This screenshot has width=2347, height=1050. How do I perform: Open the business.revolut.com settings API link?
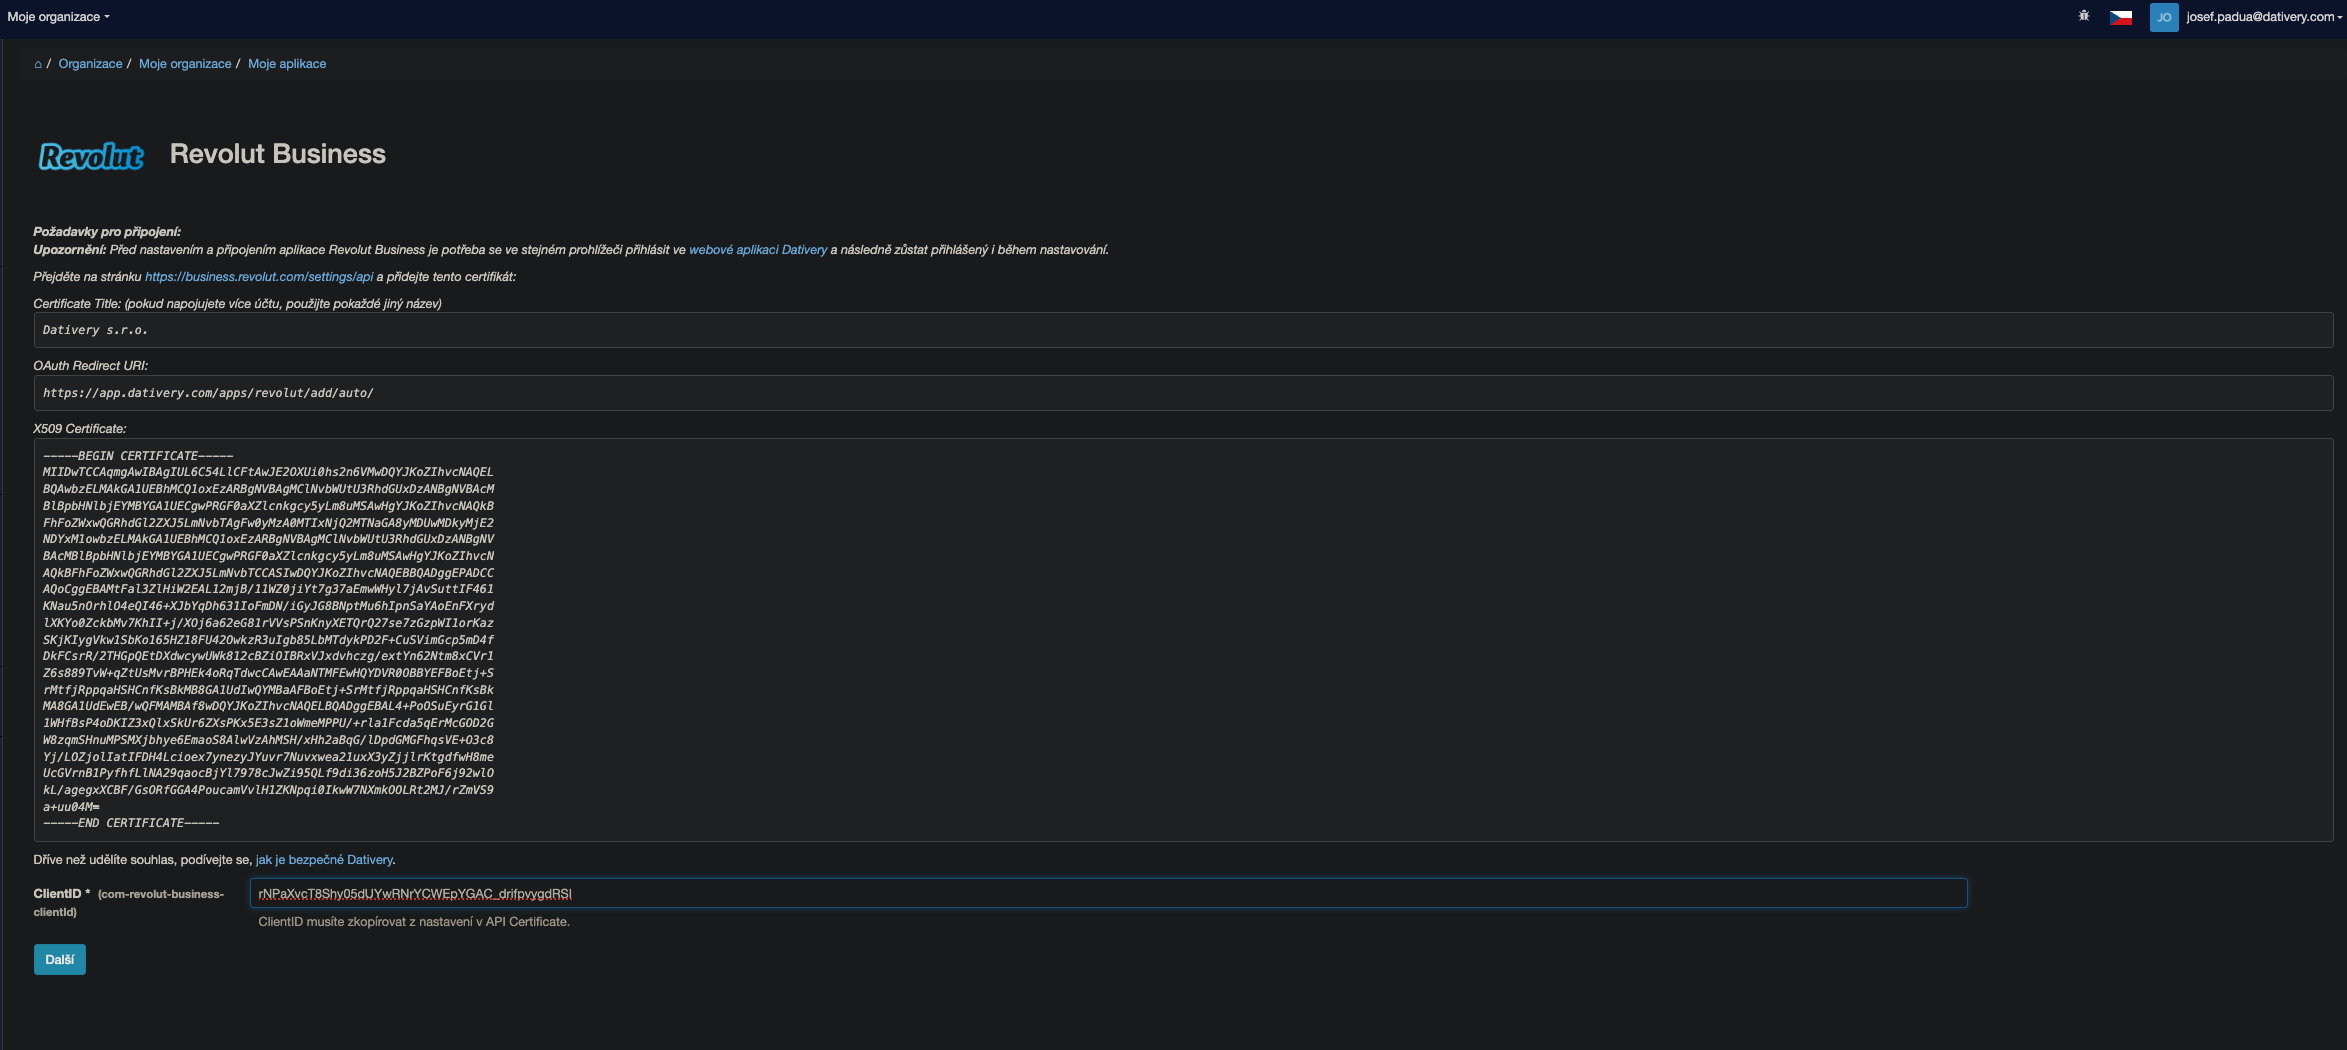click(x=259, y=277)
